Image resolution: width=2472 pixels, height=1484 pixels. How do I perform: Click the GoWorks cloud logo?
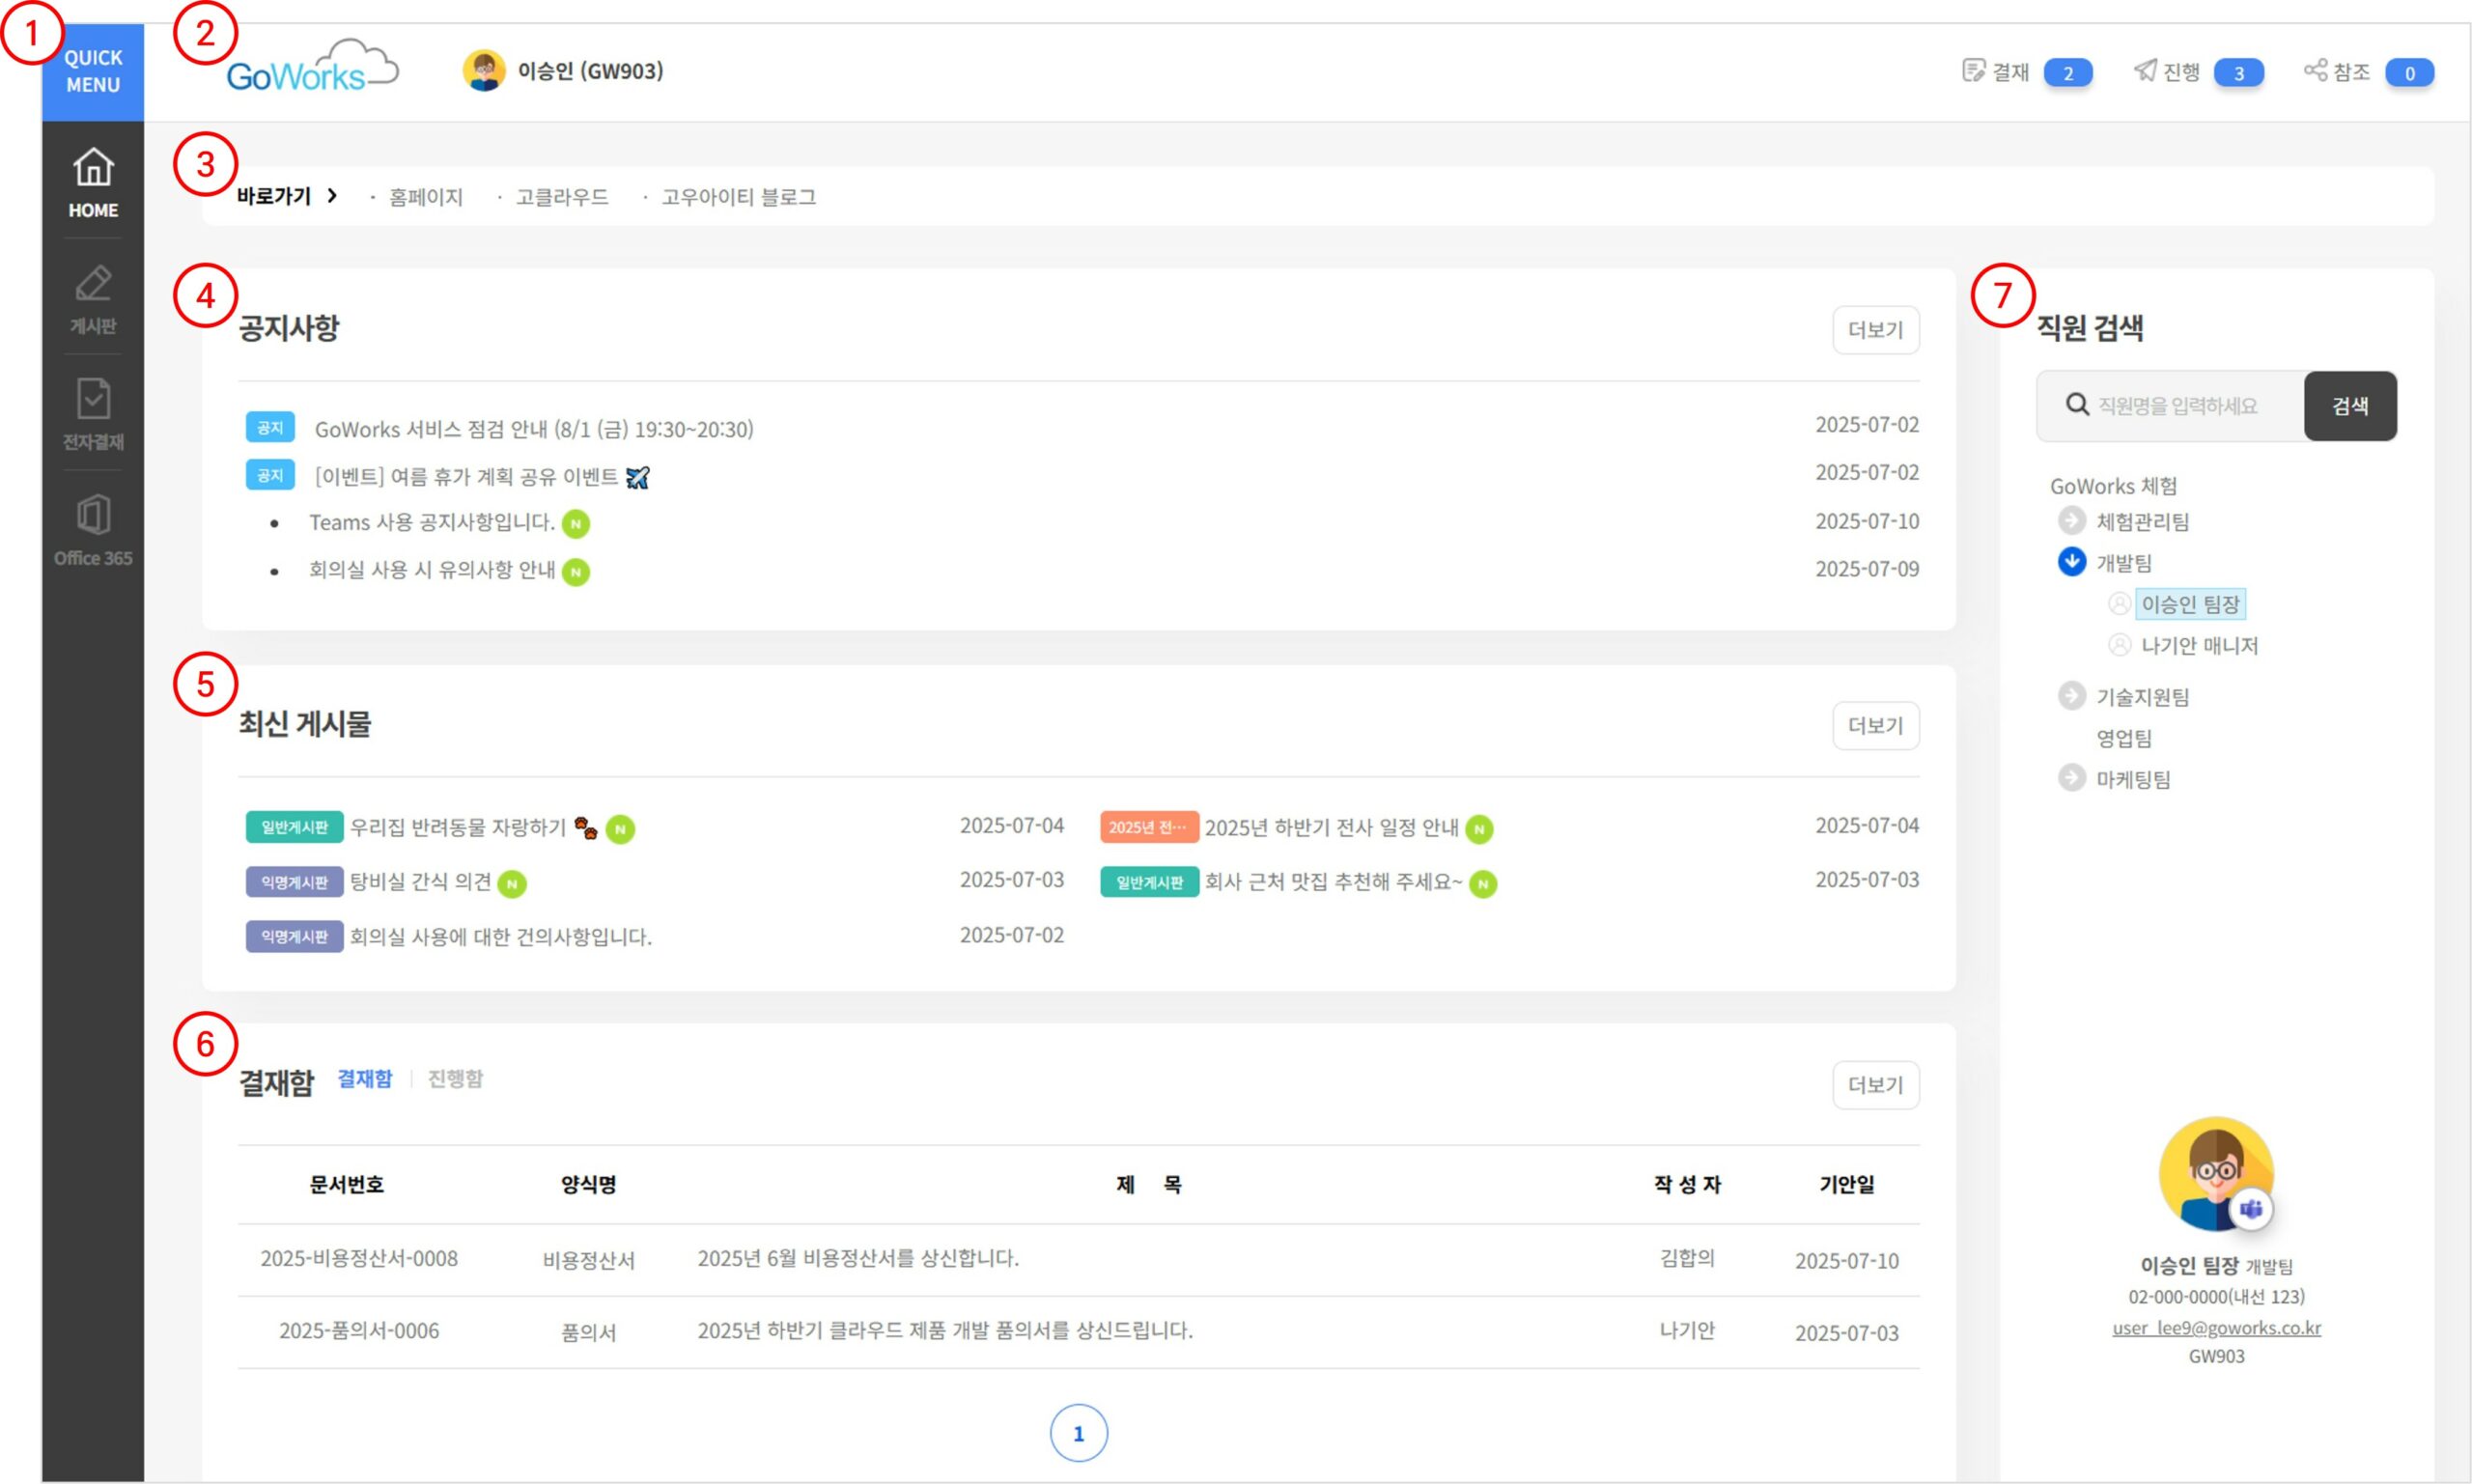(311, 69)
